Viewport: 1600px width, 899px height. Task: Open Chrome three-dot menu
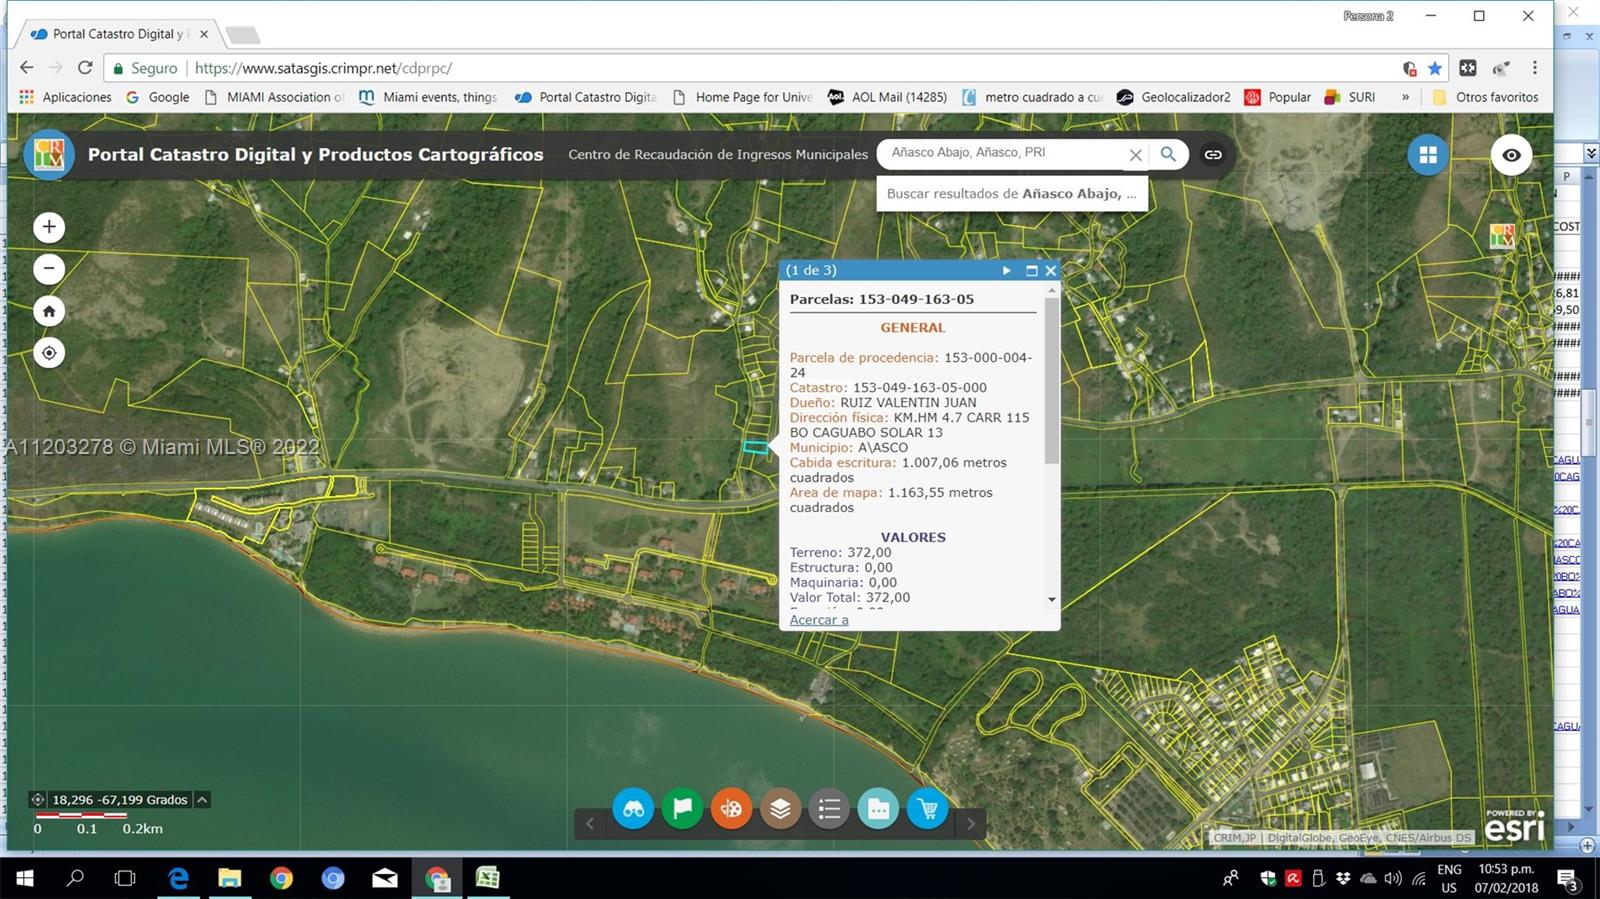point(1535,68)
